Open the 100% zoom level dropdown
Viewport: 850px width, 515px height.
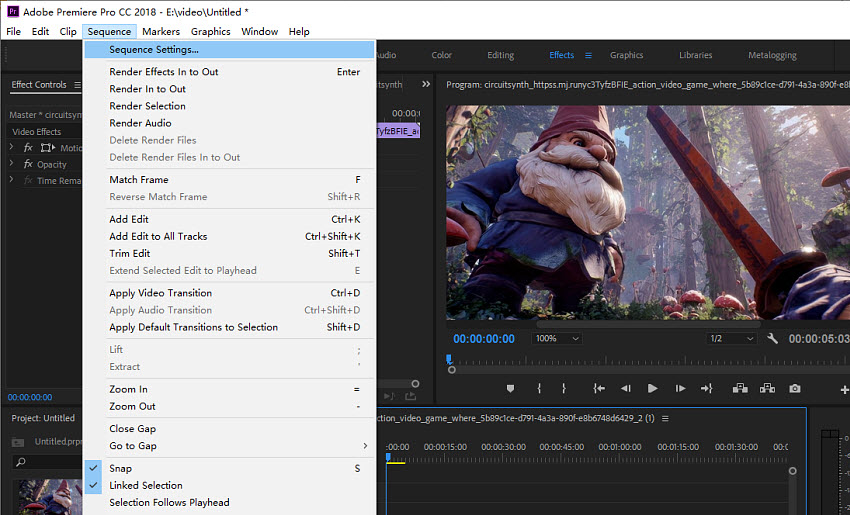tap(557, 339)
